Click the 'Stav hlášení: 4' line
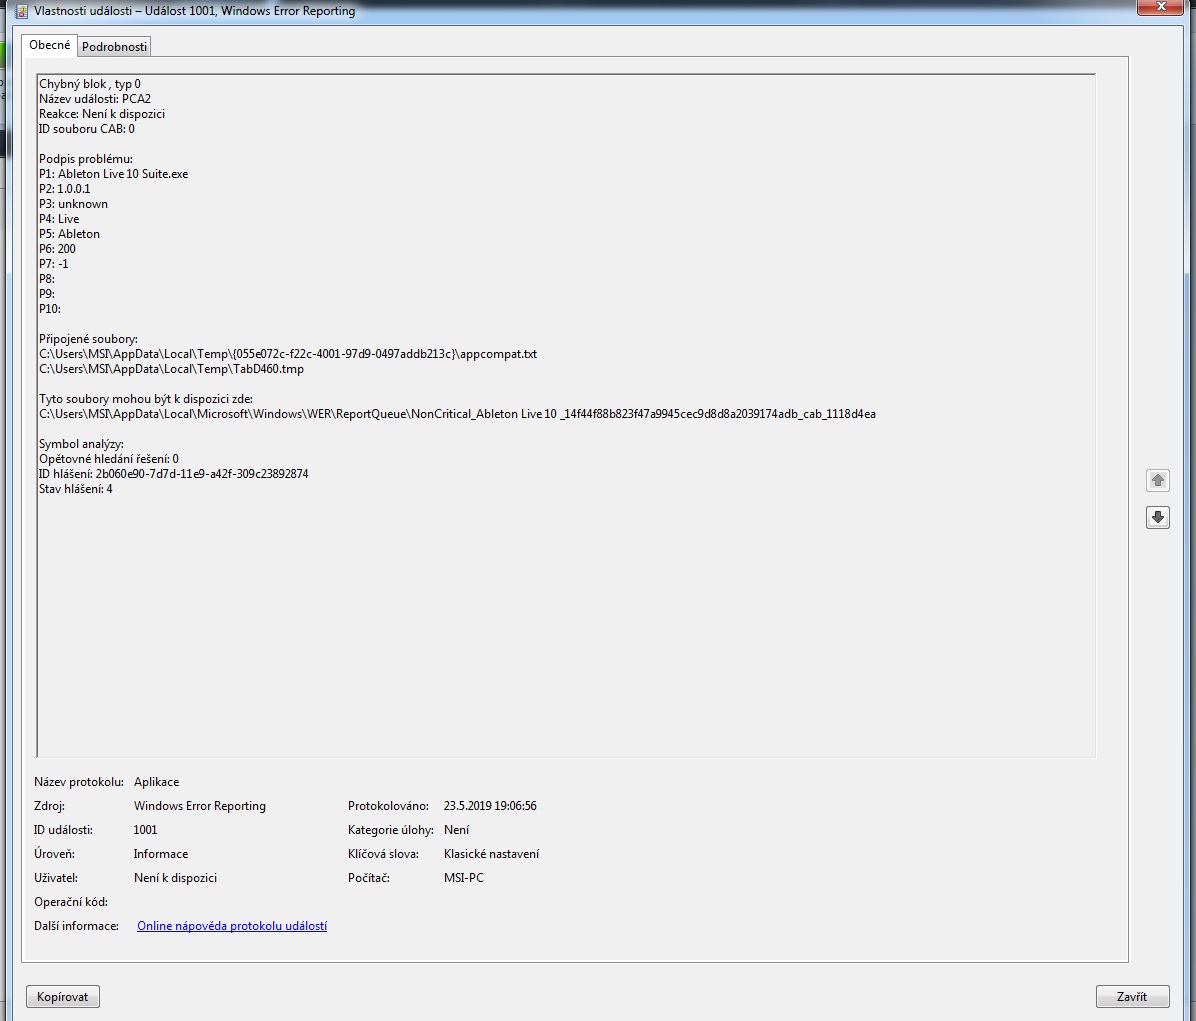The image size is (1196, 1021). click(76, 489)
